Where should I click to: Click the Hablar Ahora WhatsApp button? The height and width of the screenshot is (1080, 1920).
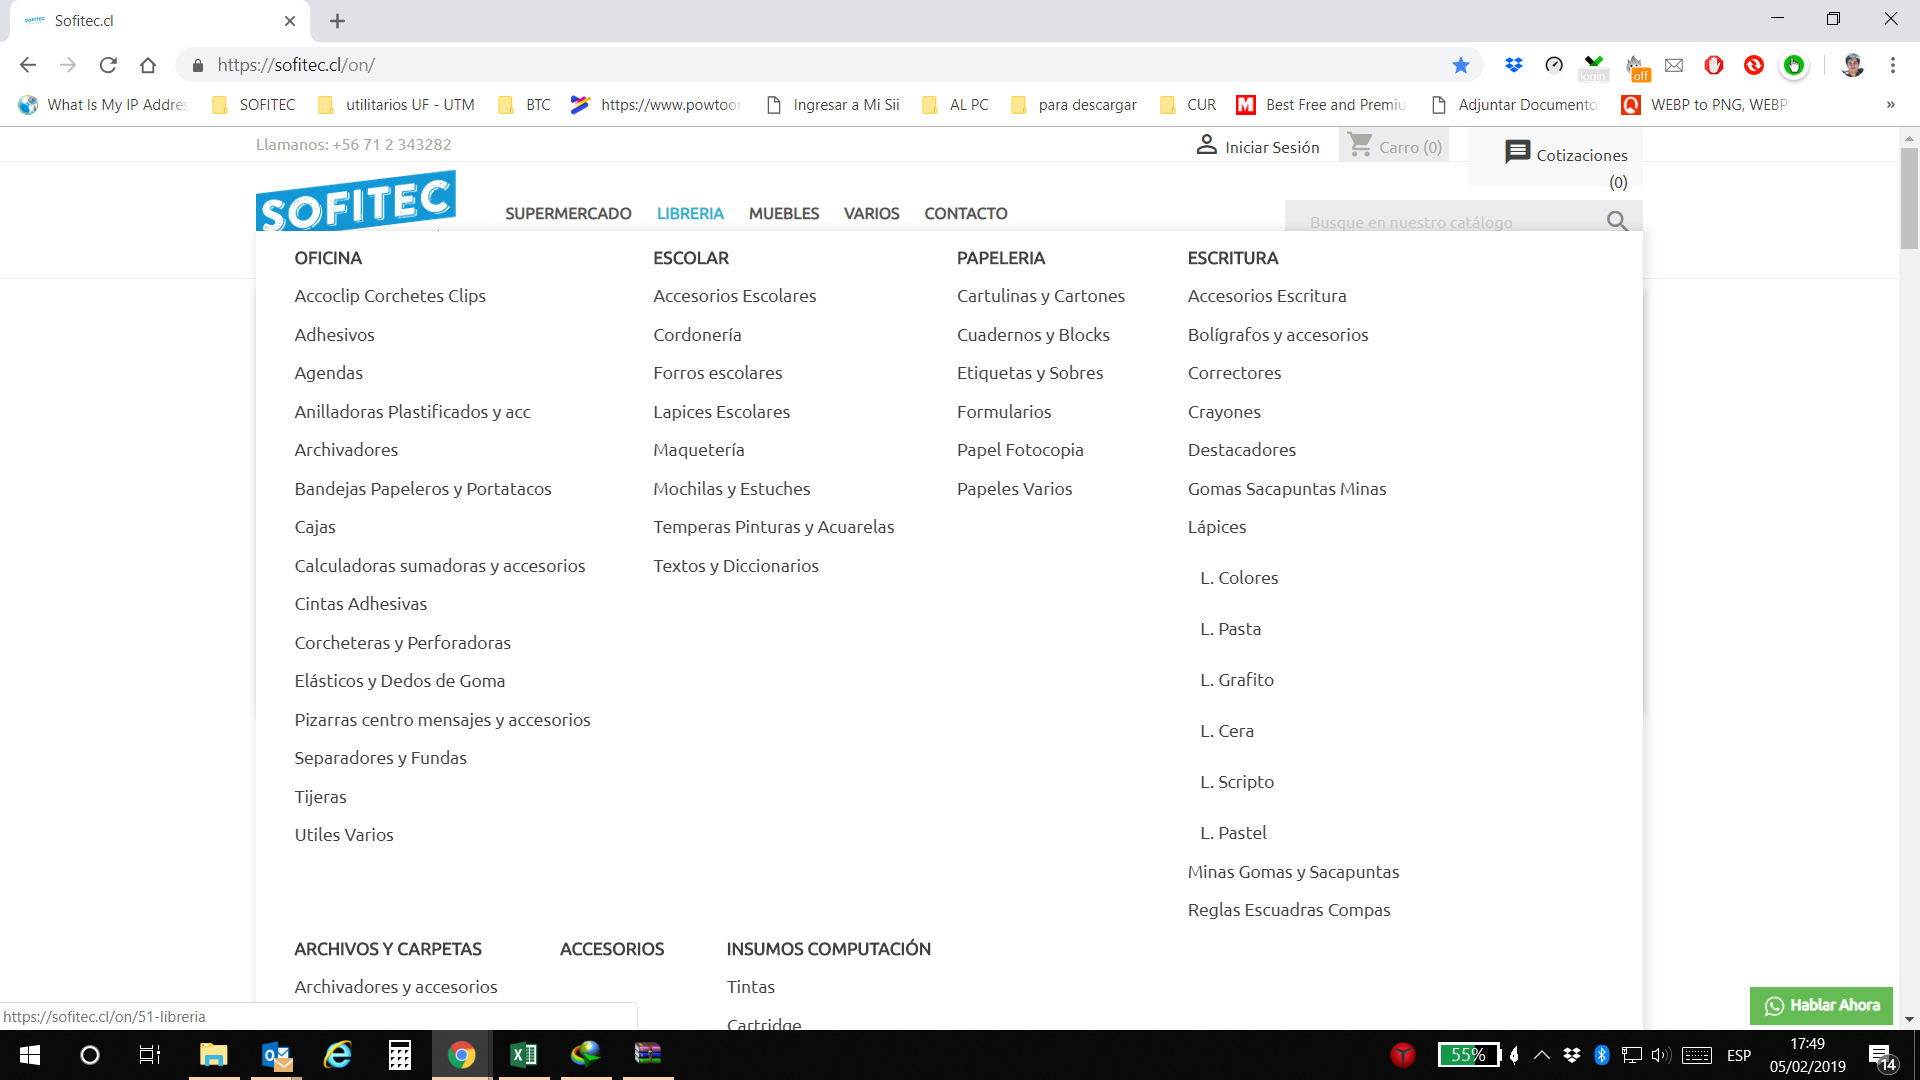tap(1820, 1005)
